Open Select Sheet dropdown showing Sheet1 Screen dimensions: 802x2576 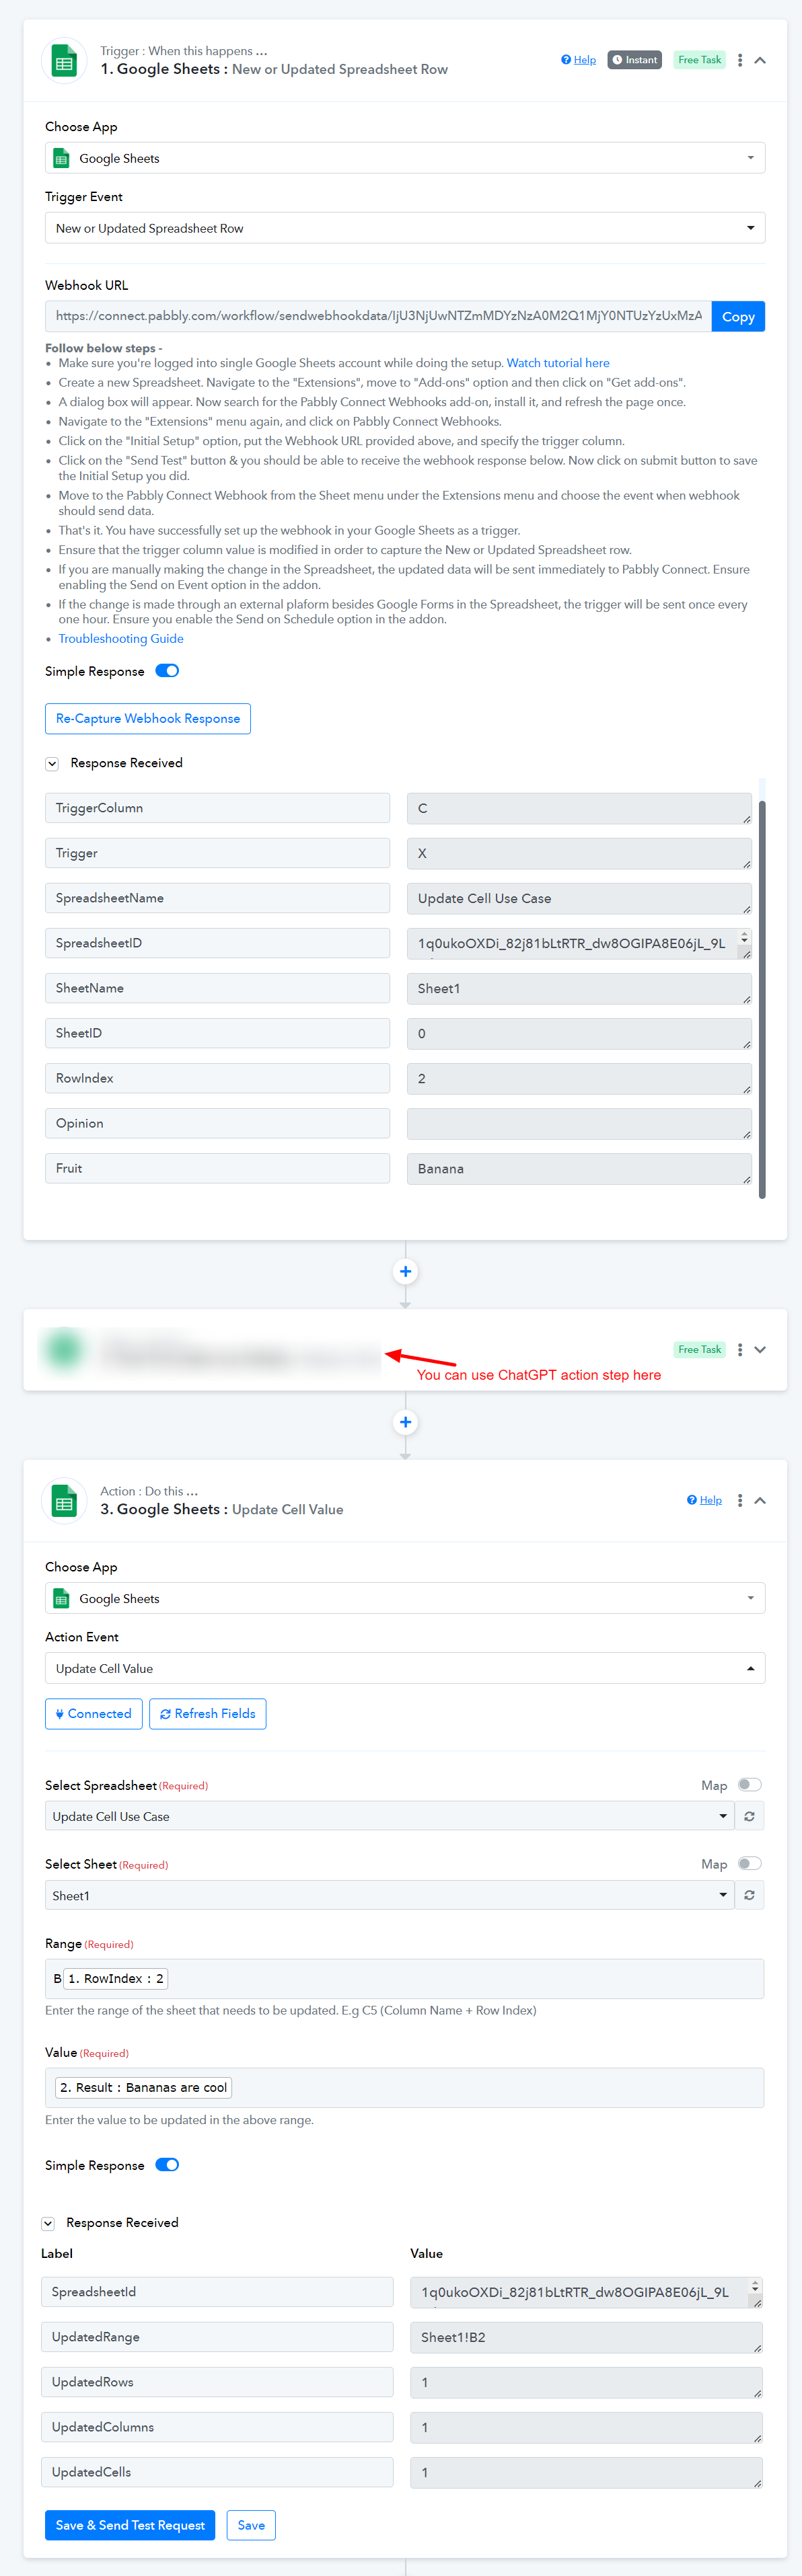pyautogui.click(x=390, y=1895)
